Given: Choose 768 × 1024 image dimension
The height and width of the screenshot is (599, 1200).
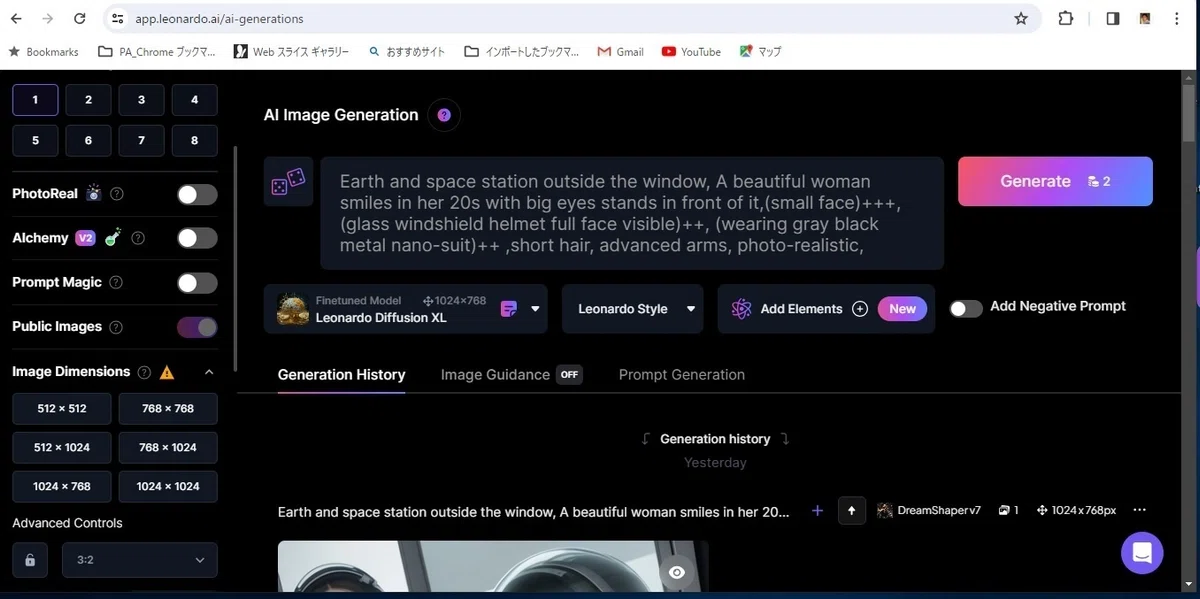Looking at the screenshot, I should [167, 448].
